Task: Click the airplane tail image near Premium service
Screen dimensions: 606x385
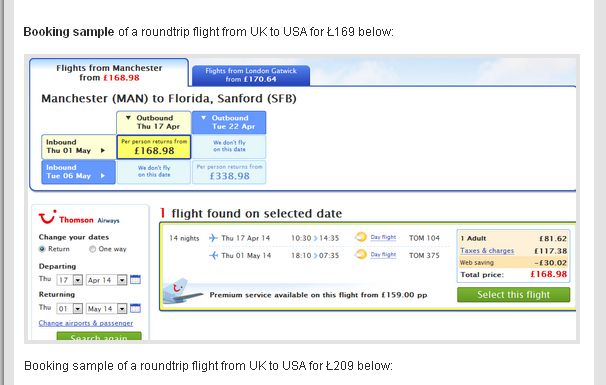Action: click(x=182, y=292)
